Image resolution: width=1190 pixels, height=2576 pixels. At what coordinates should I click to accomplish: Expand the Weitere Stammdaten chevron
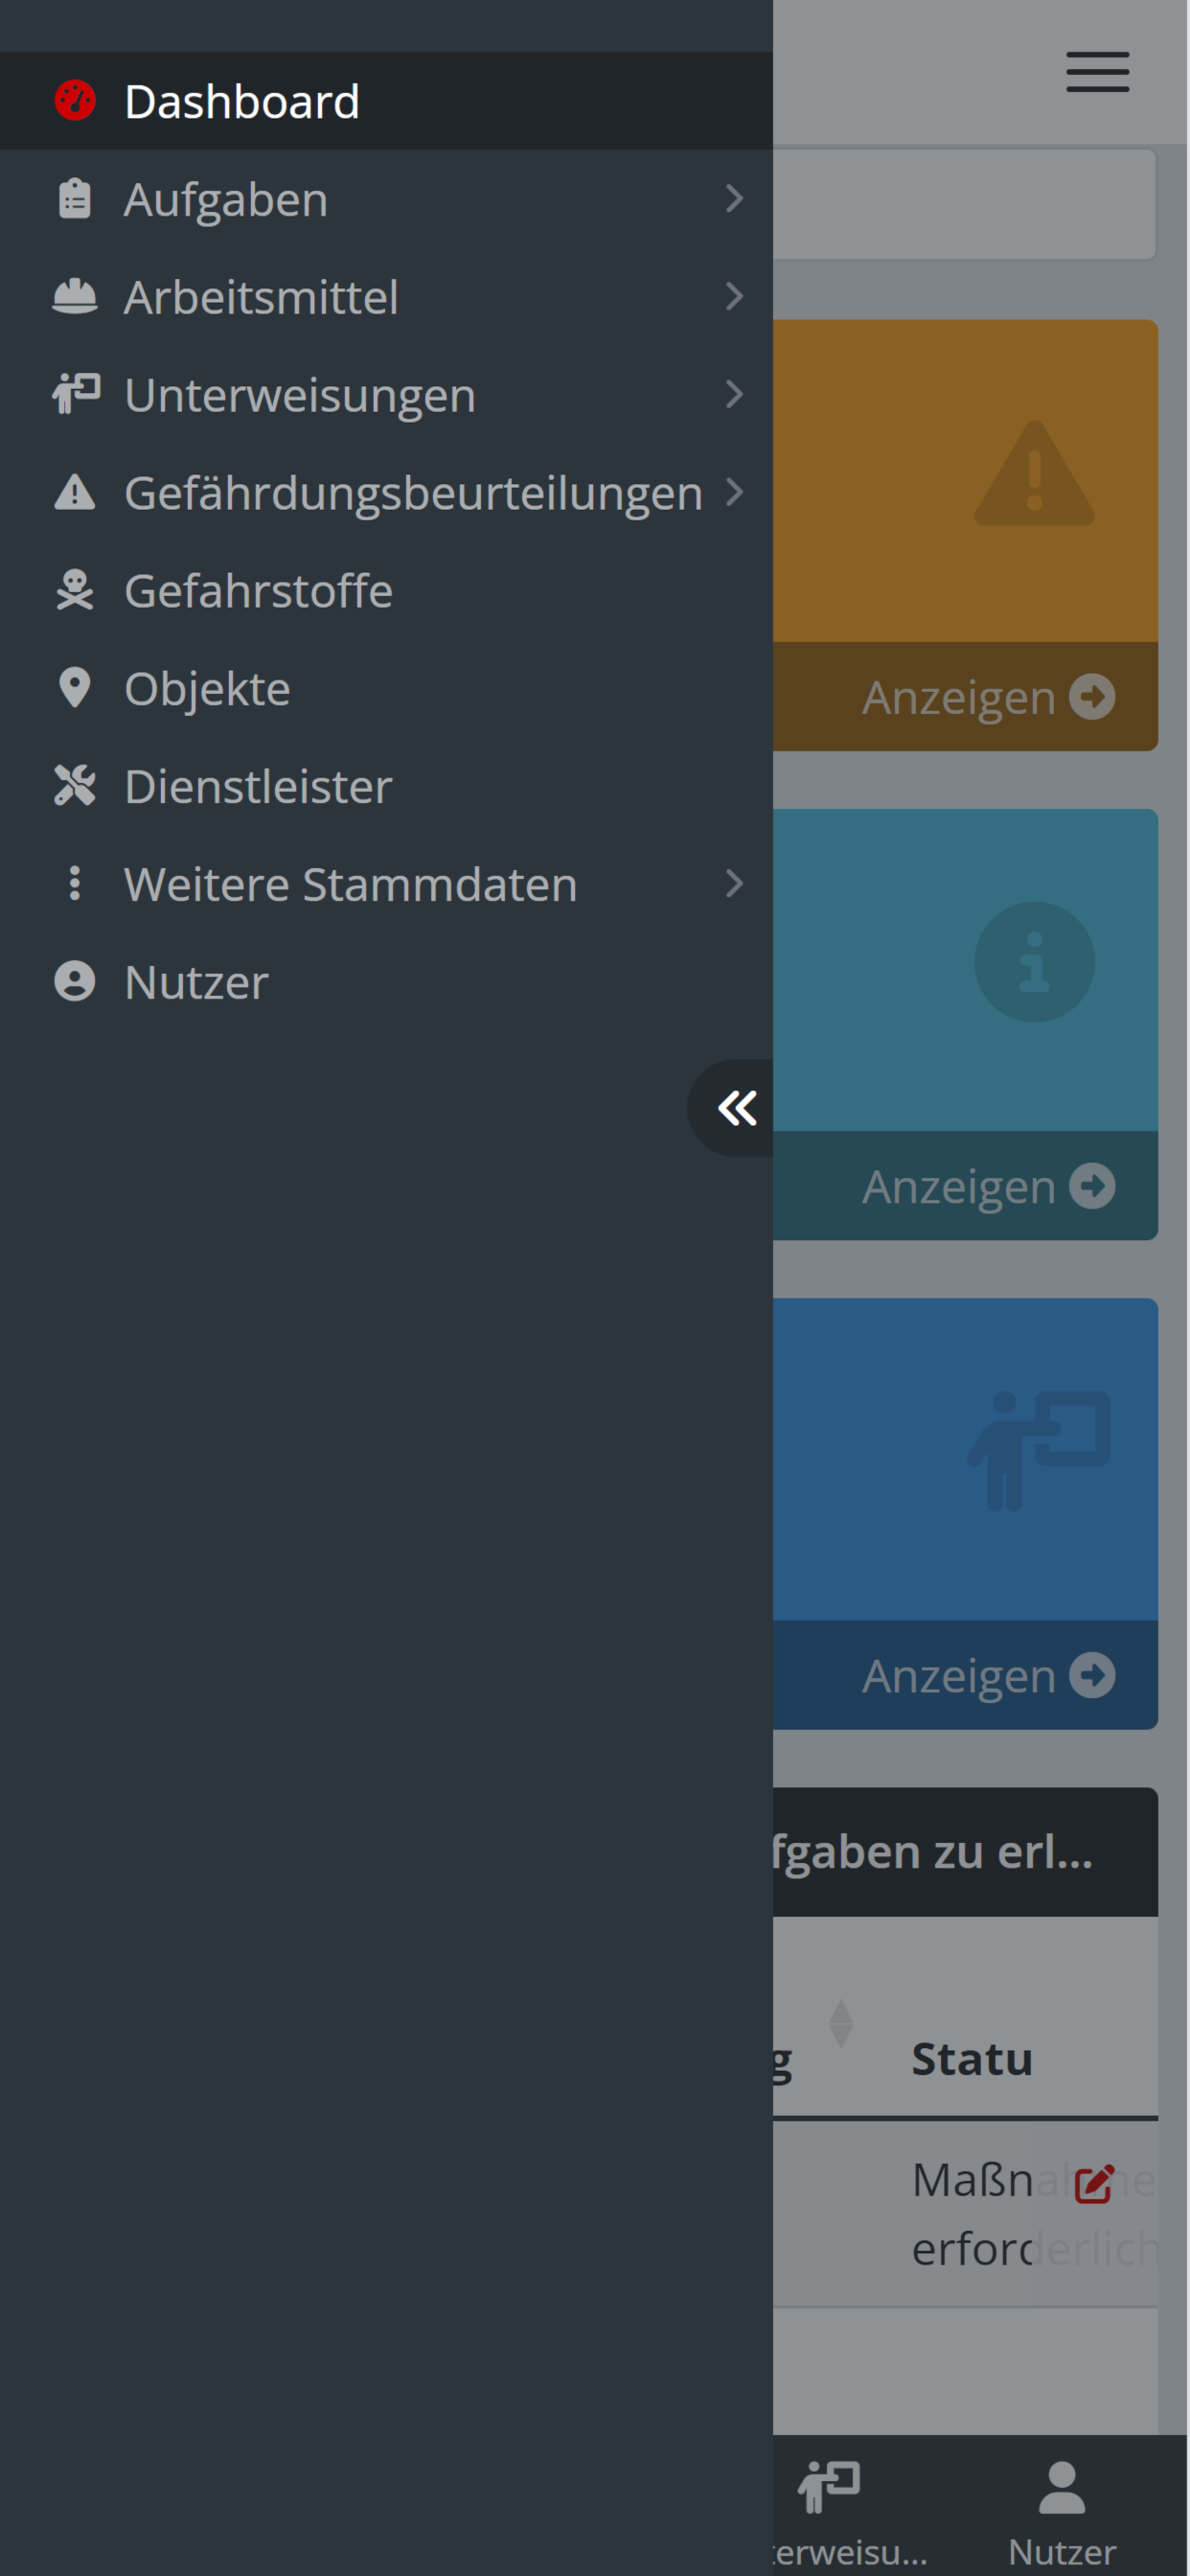(734, 884)
